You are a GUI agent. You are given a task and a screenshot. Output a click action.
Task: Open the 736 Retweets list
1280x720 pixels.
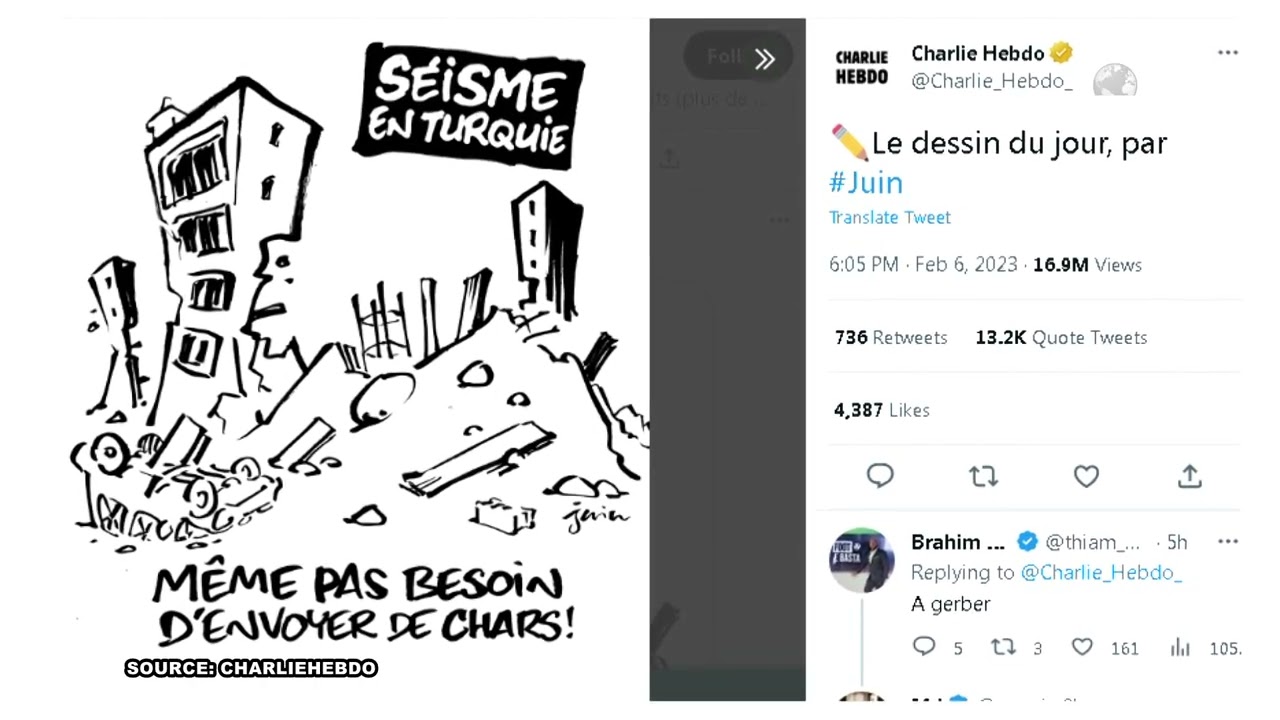890,338
